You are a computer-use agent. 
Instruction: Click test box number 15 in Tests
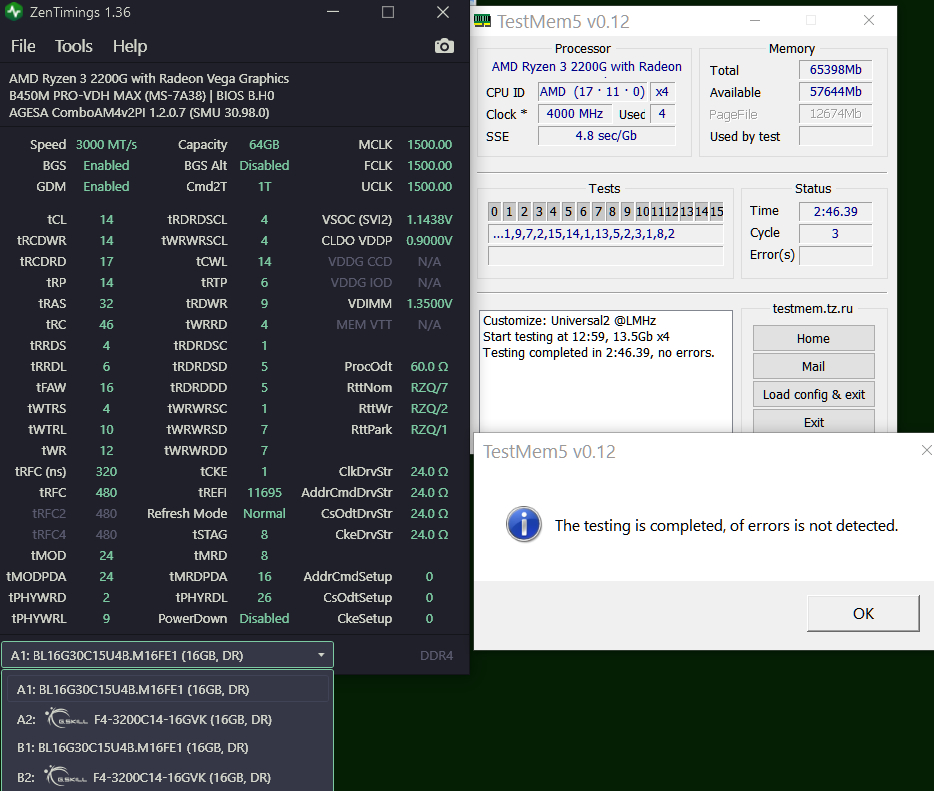(x=717, y=211)
